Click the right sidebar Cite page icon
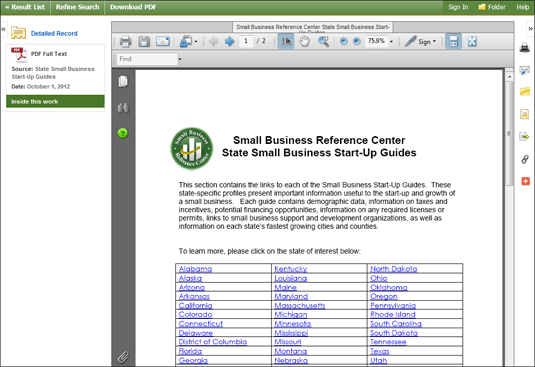535x367 pixels. 525,114
